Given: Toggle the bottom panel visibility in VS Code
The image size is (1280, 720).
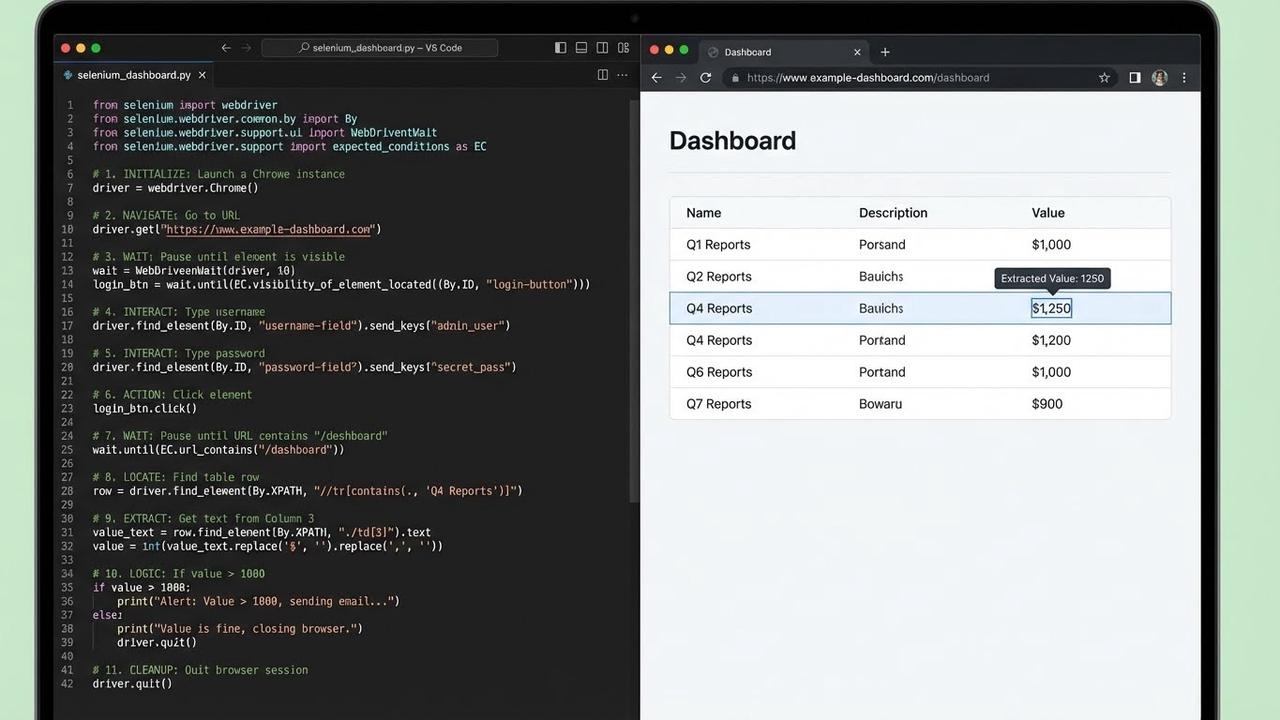Looking at the screenshot, I should click(x=581, y=47).
